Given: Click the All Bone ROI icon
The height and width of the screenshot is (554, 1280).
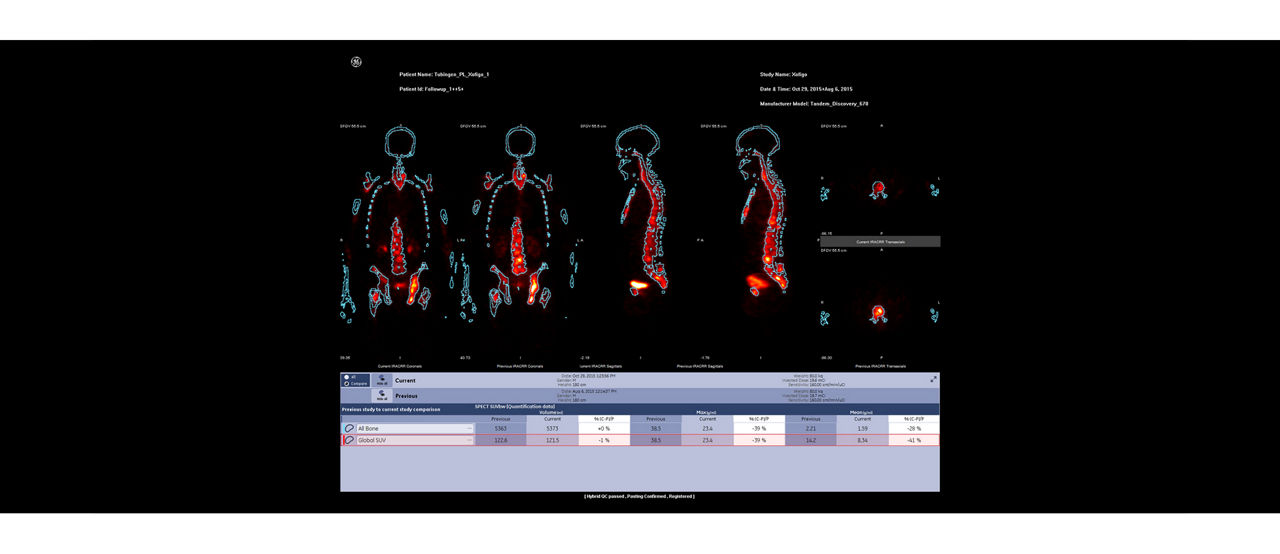Looking at the screenshot, I should 349,428.
